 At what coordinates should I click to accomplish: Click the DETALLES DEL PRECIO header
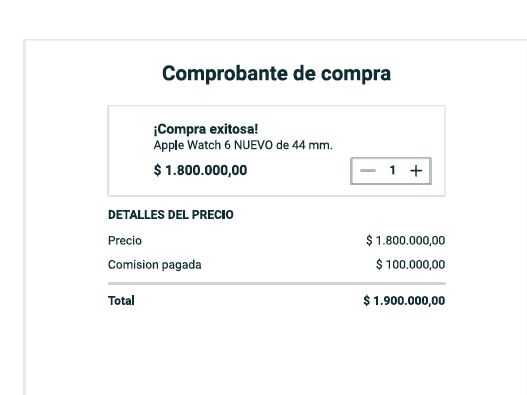point(171,214)
